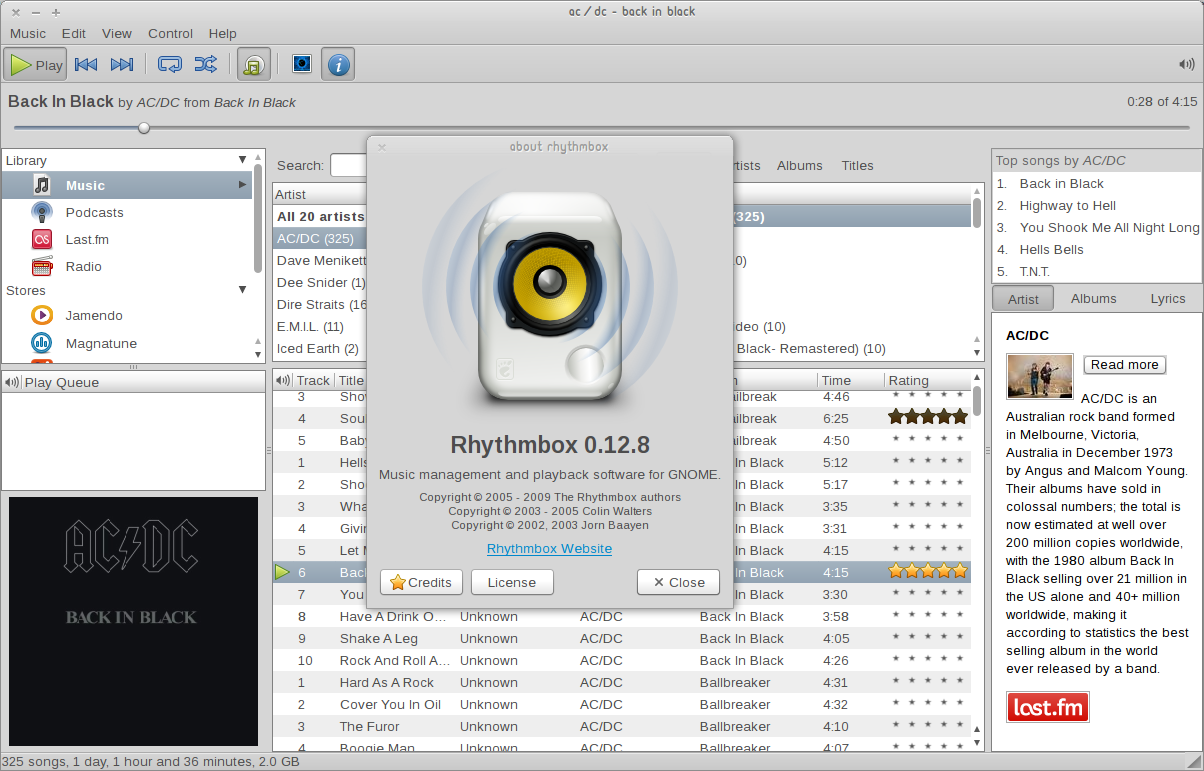Close the About Rhythmbox dialog
Viewport: 1204px width, 771px height.
[678, 582]
